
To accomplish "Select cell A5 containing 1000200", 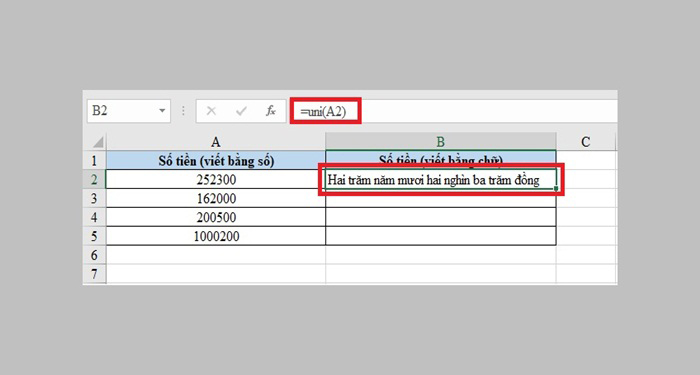I will tap(216, 236).
